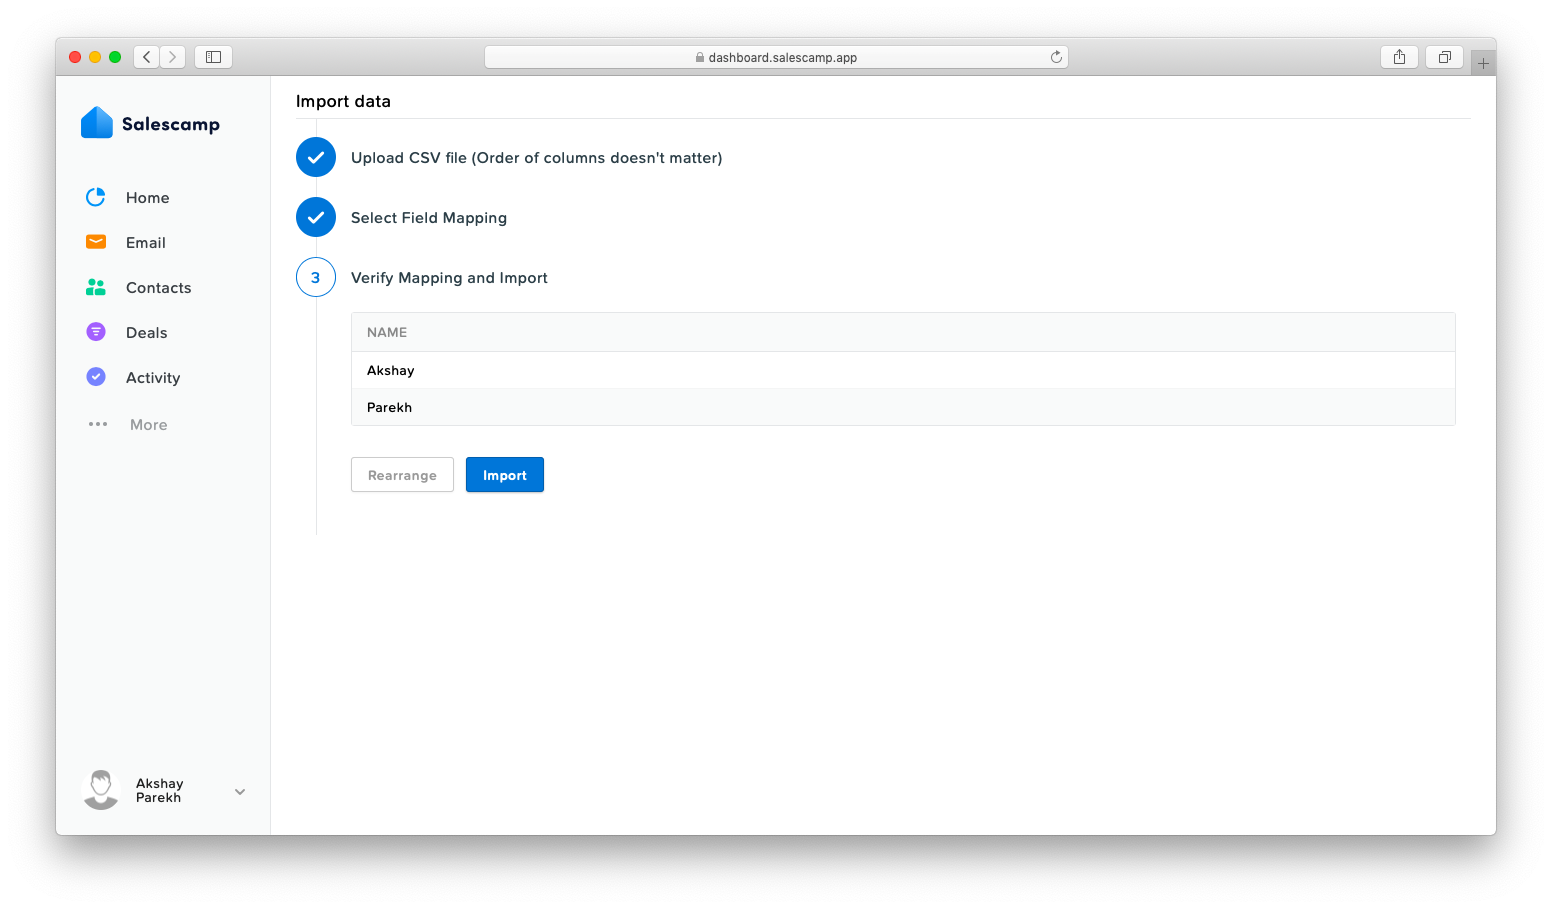Go to the Contacts section
Viewport: 1552px width, 909px height.
point(158,288)
